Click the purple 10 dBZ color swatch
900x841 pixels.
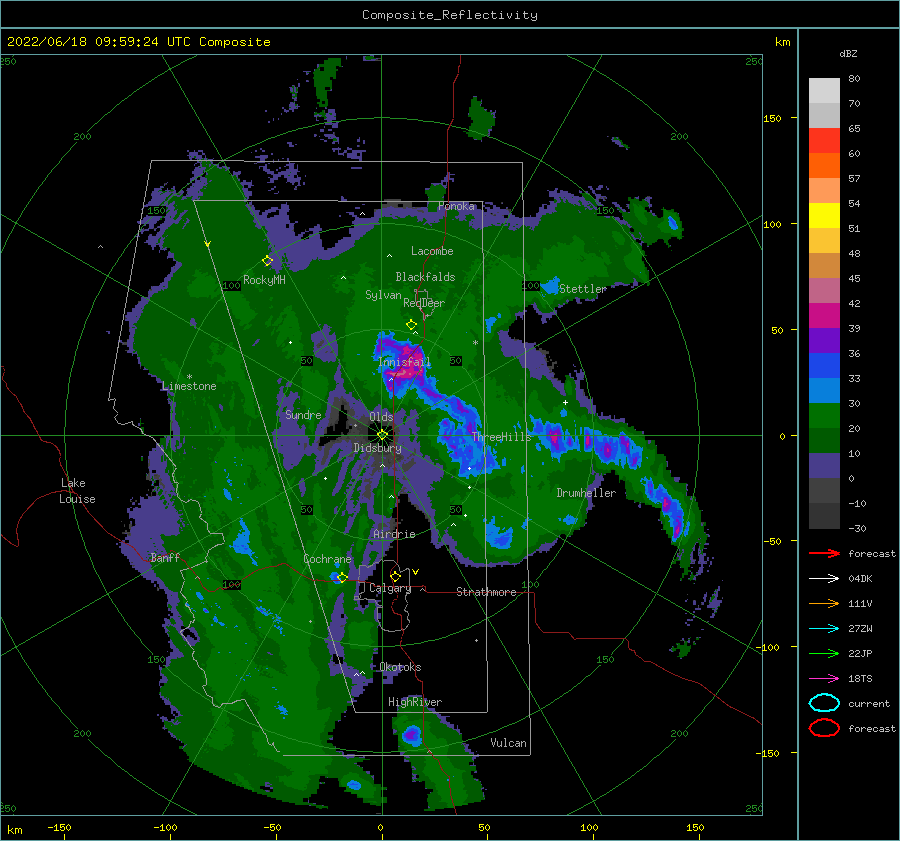(824, 465)
